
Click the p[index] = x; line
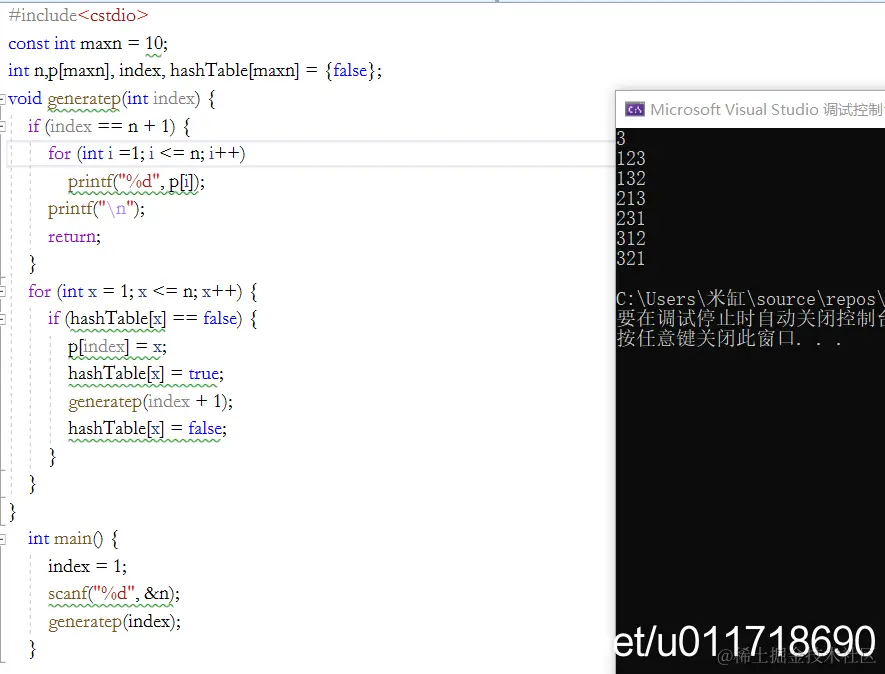(x=117, y=347)
